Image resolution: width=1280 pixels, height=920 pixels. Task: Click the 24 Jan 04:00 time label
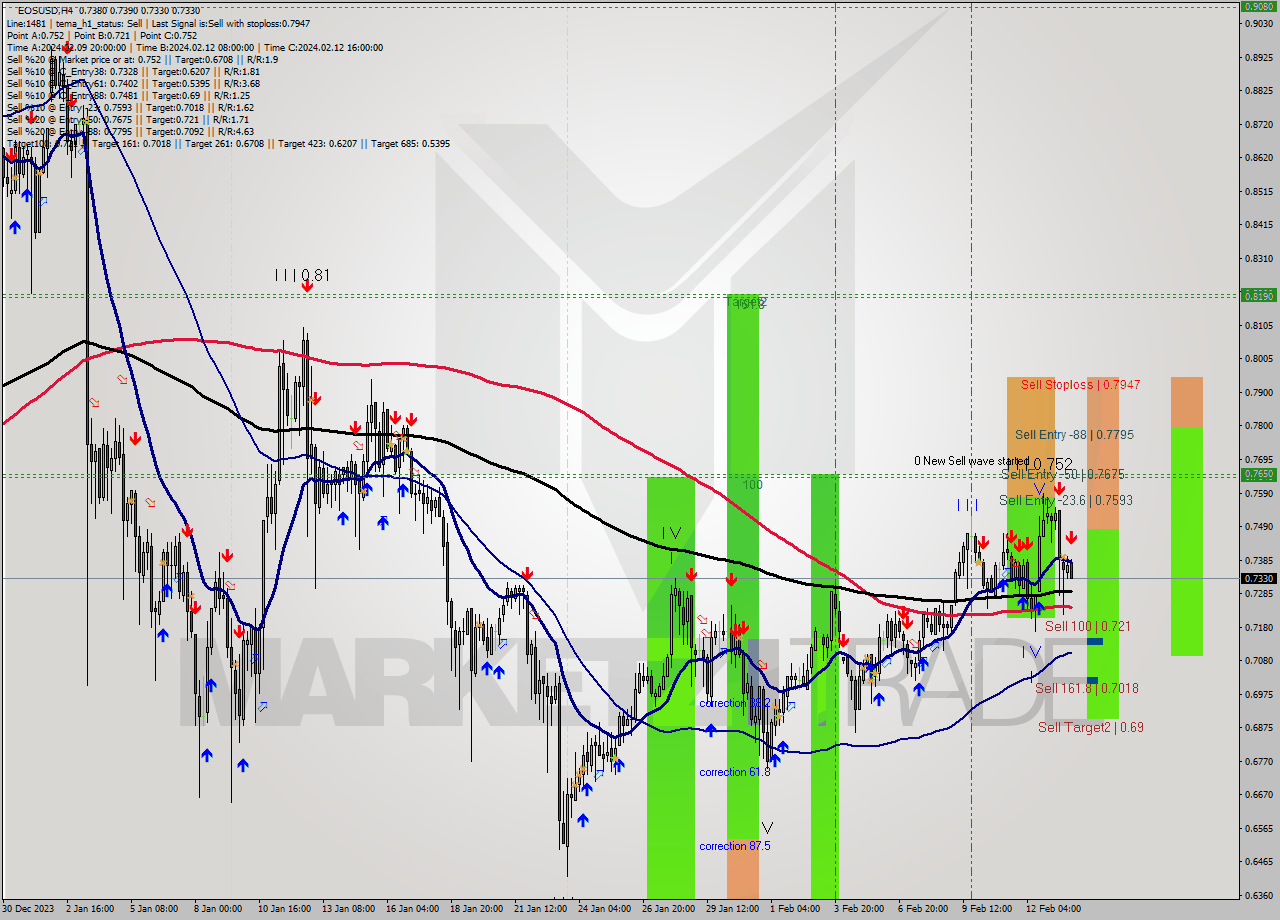605,908
